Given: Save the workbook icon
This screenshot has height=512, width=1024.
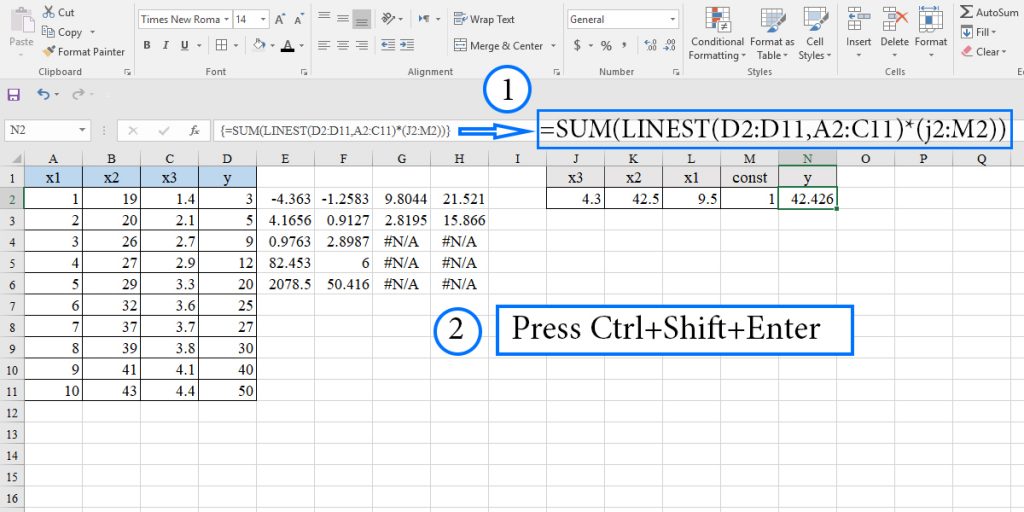Looking at the screenshot, I should (x=14, y=95).
